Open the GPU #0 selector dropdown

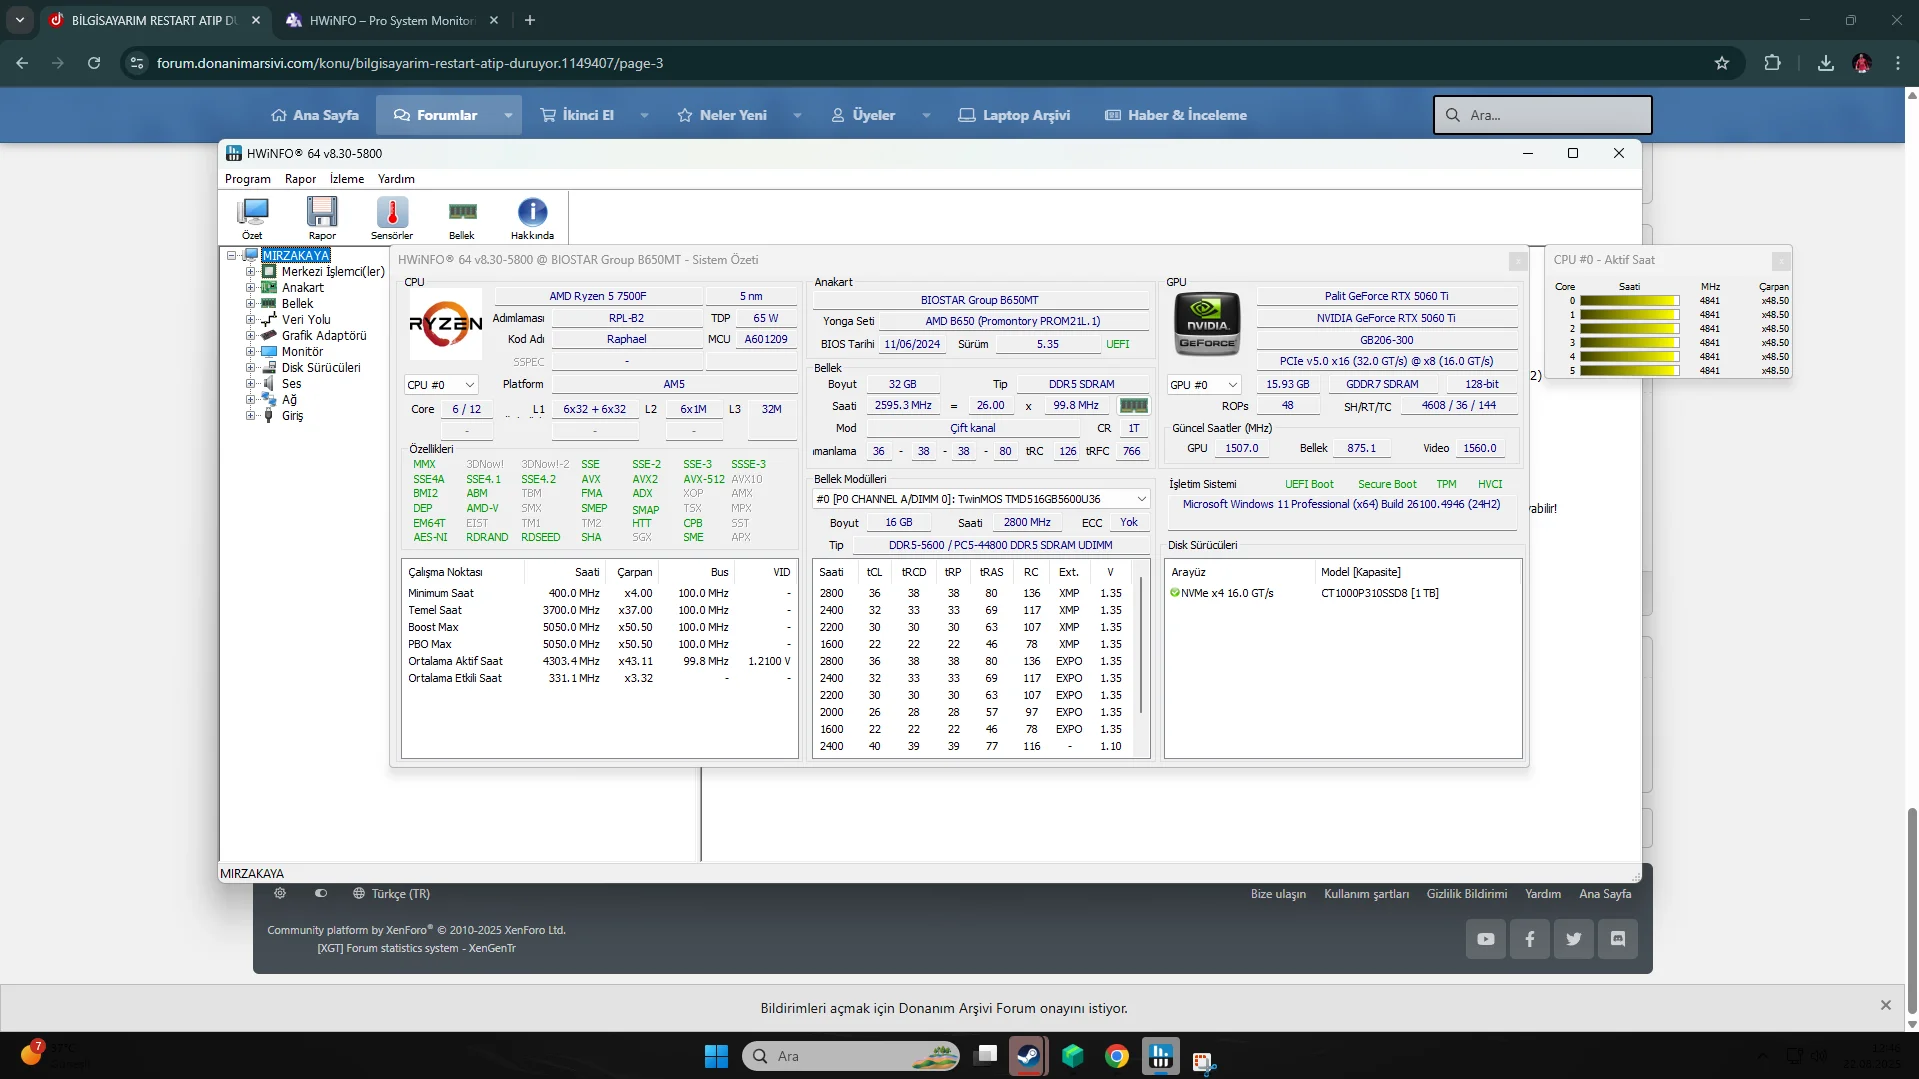(1203, 385)
